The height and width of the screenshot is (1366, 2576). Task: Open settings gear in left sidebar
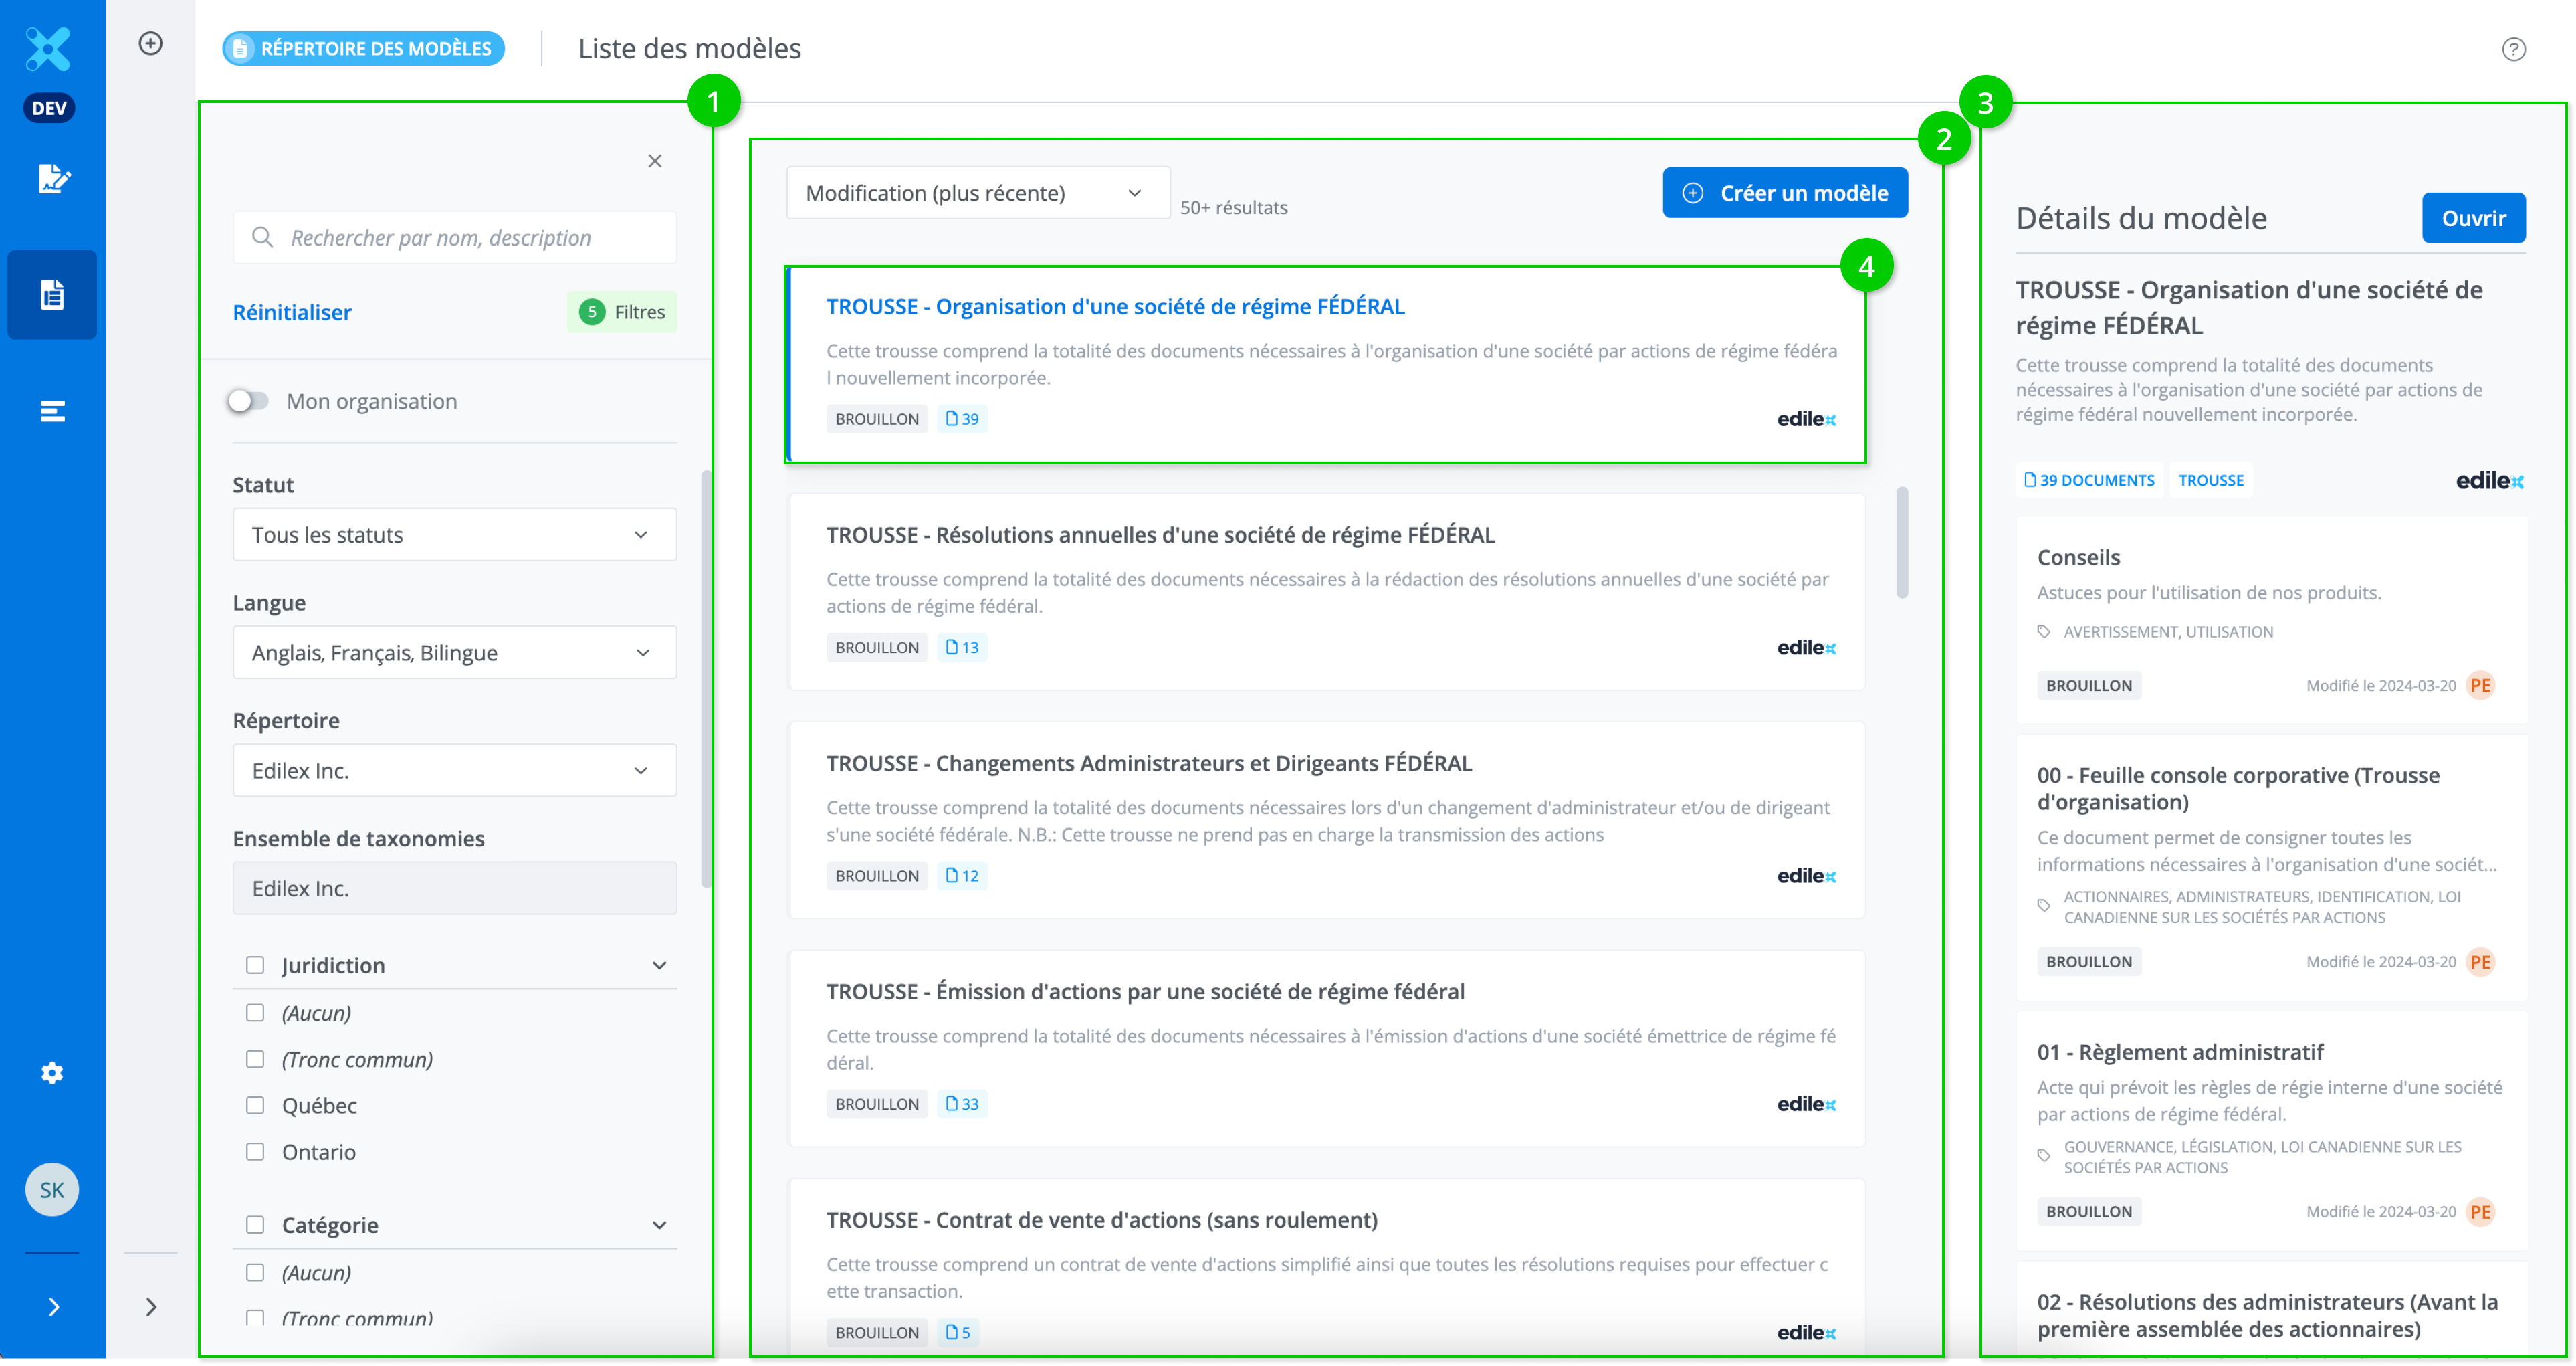52,1073
